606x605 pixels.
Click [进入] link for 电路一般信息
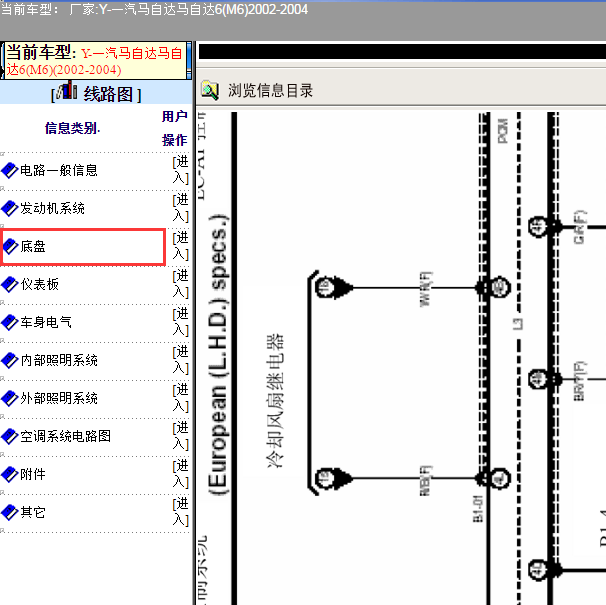pos(180,170)
